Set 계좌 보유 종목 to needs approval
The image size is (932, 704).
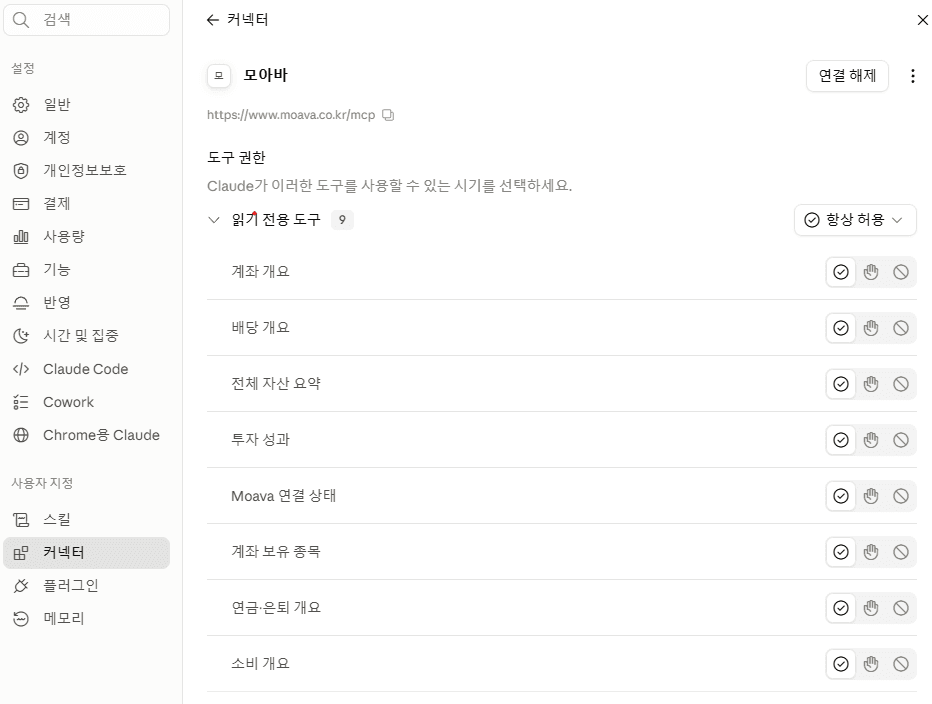click(871, 552)
